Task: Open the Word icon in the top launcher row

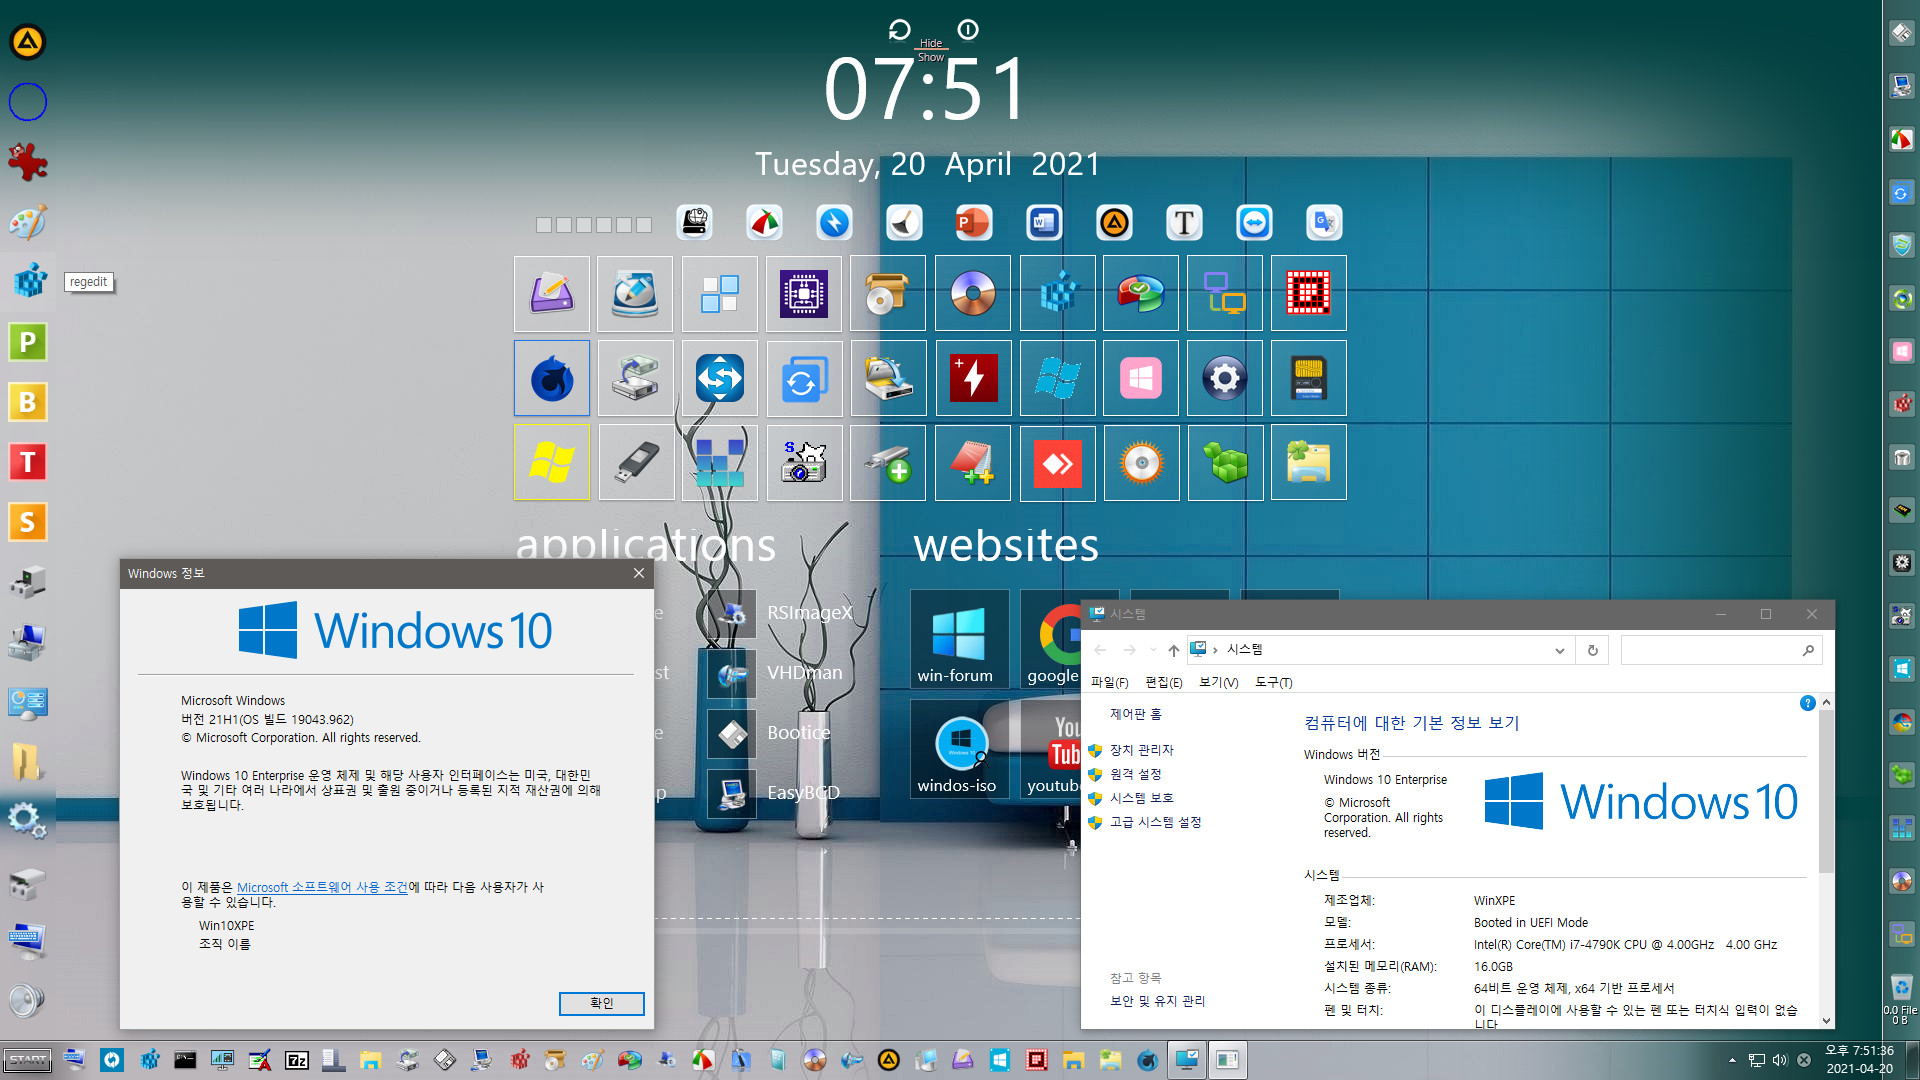Action: click(1044, 222)
